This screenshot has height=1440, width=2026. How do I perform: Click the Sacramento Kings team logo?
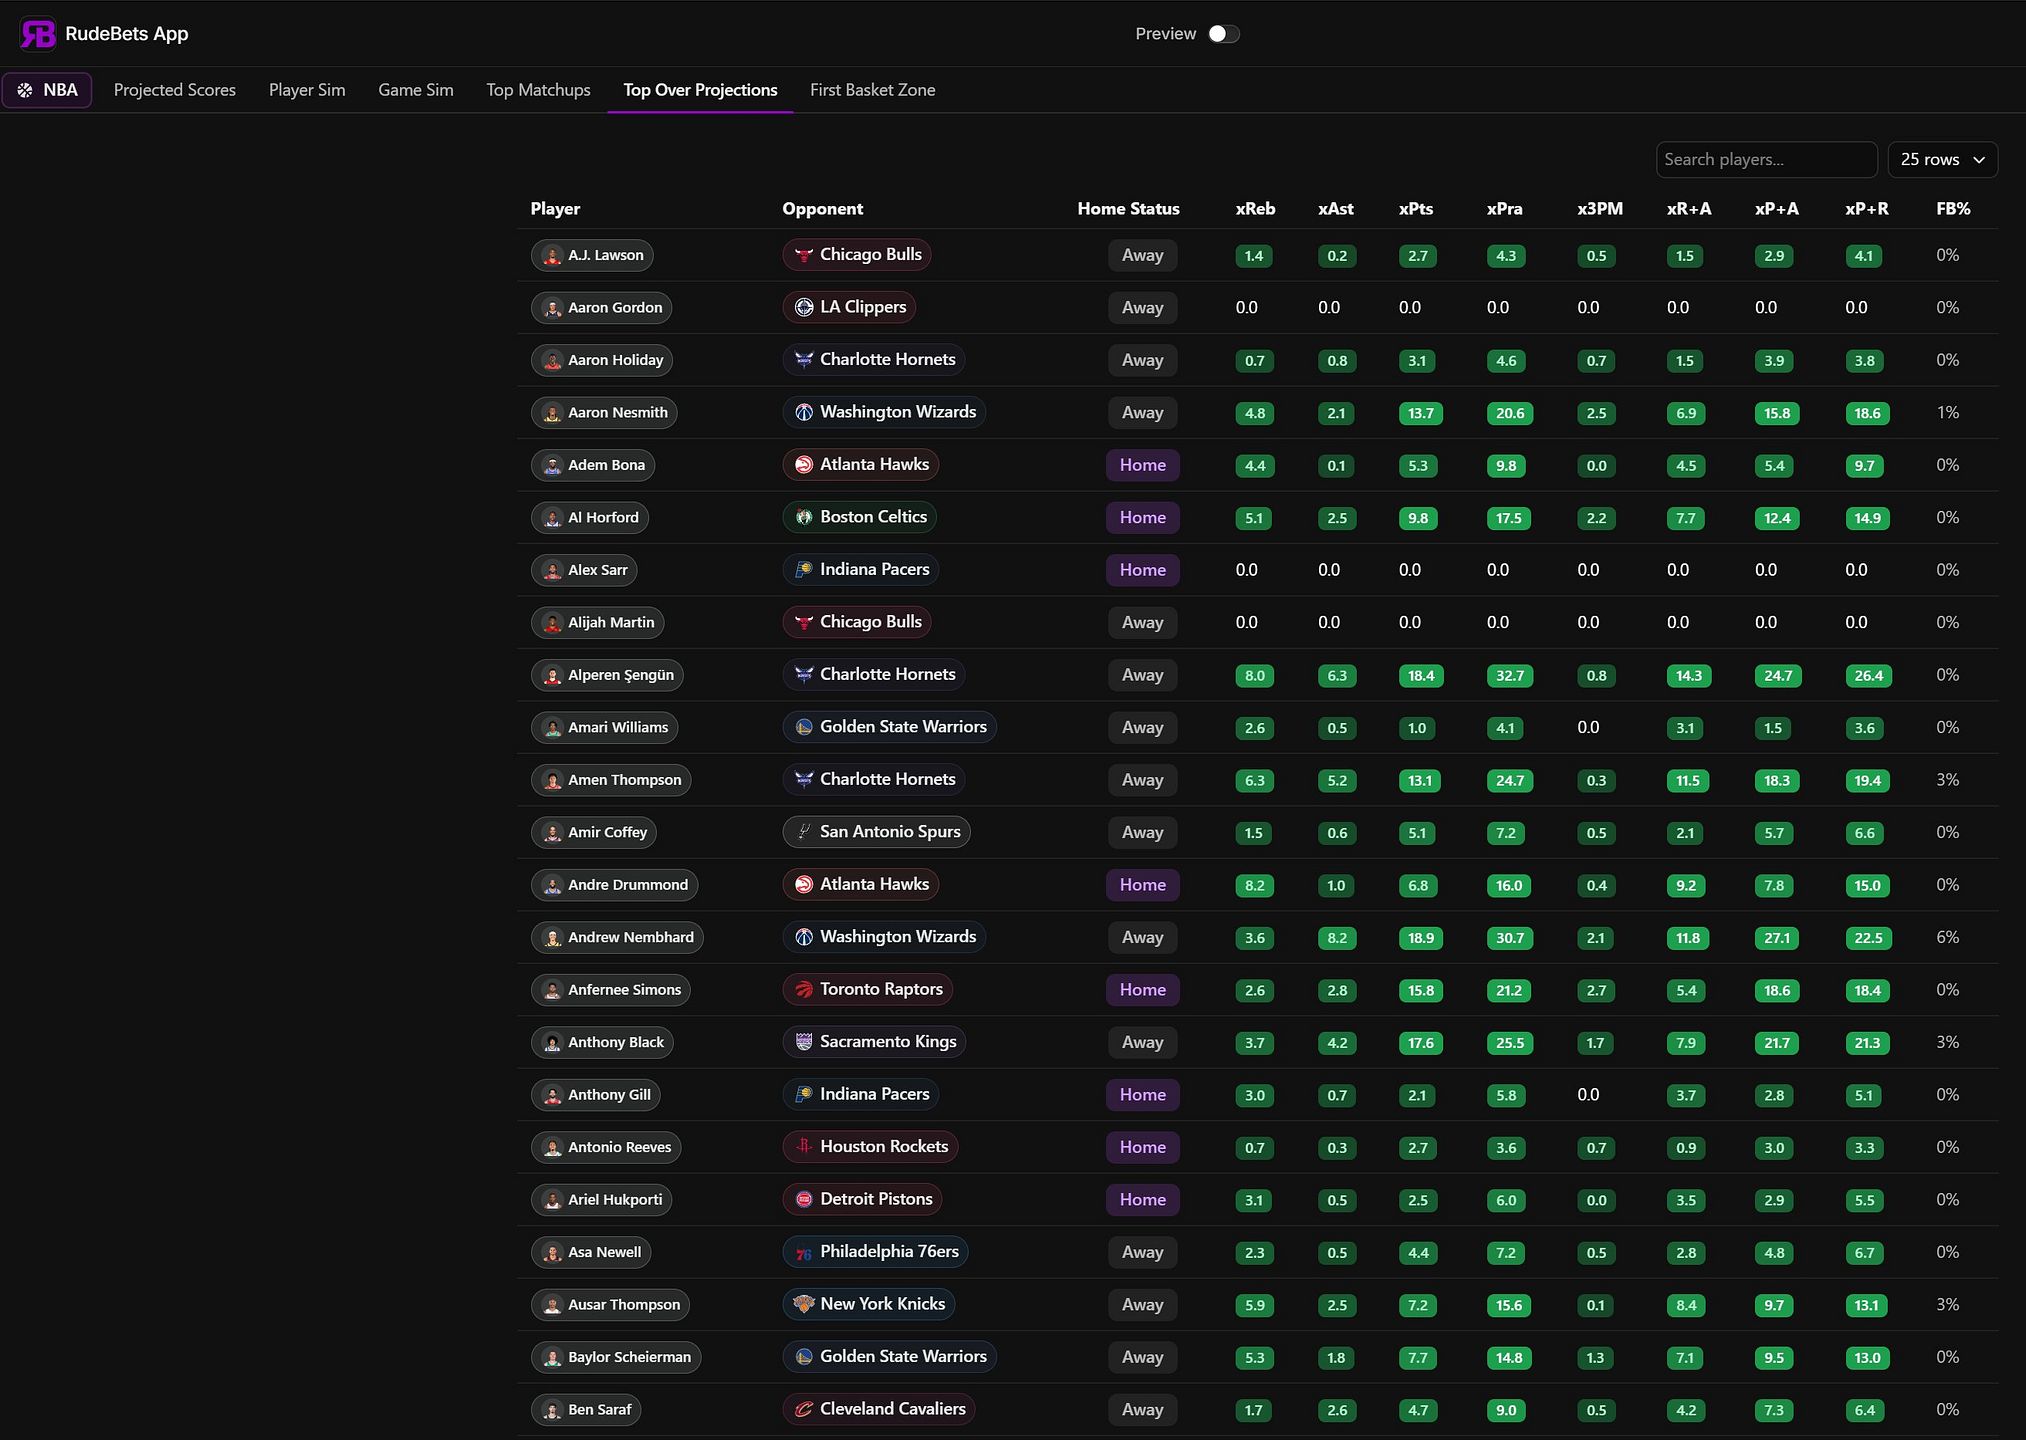pos(804,1042)
